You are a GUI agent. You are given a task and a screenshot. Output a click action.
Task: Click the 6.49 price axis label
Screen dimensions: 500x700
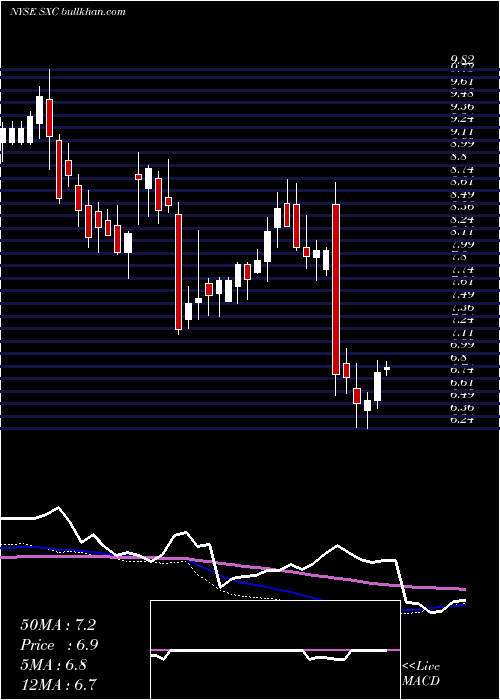pos(462,395)
